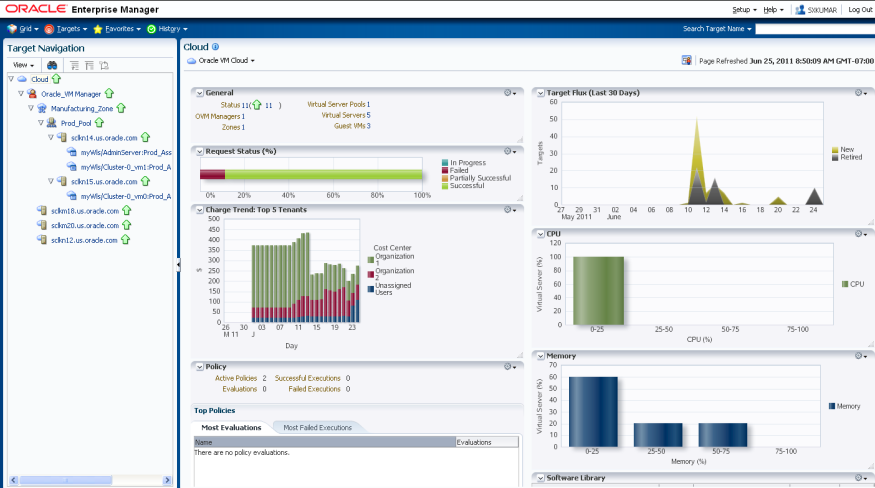
Task: Click the show as top tree icon
Action: (104, 65)
